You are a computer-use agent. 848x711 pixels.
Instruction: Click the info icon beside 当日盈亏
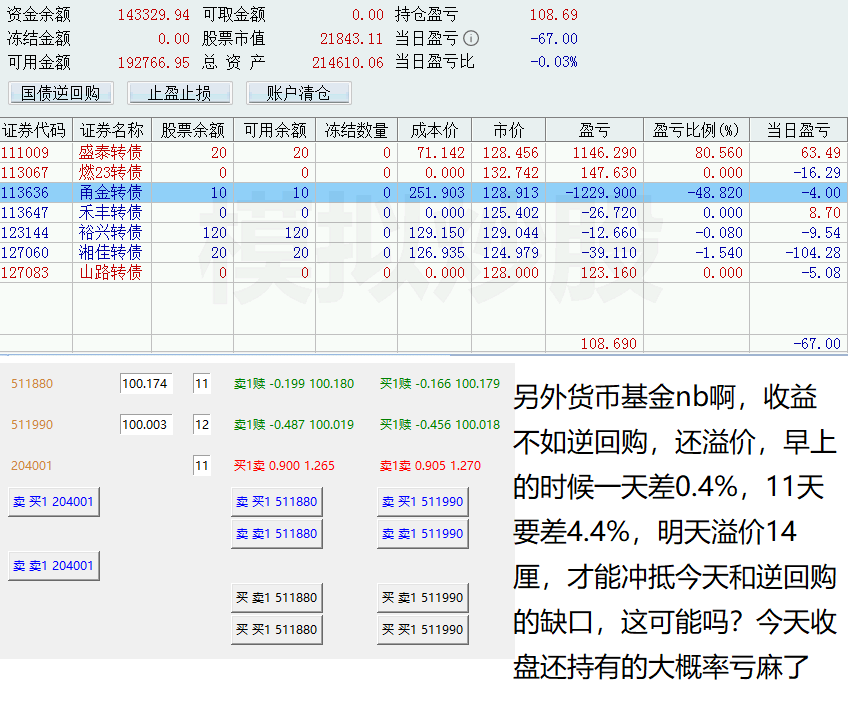pyautogui.click(x=471, y=39)
